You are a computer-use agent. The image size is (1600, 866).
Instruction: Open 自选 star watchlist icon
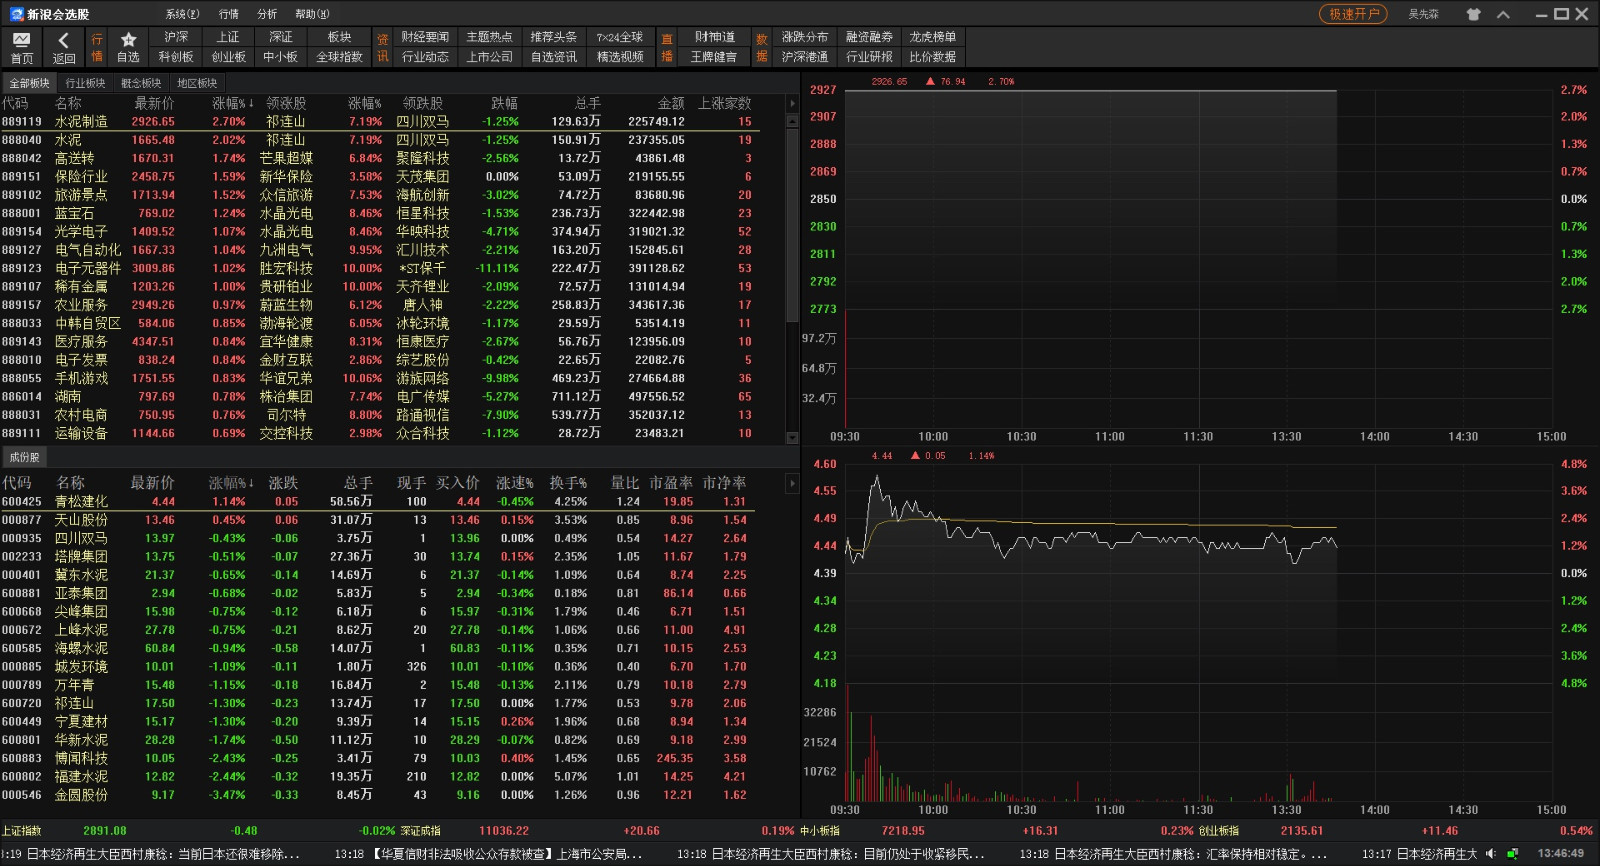[128, 47]
